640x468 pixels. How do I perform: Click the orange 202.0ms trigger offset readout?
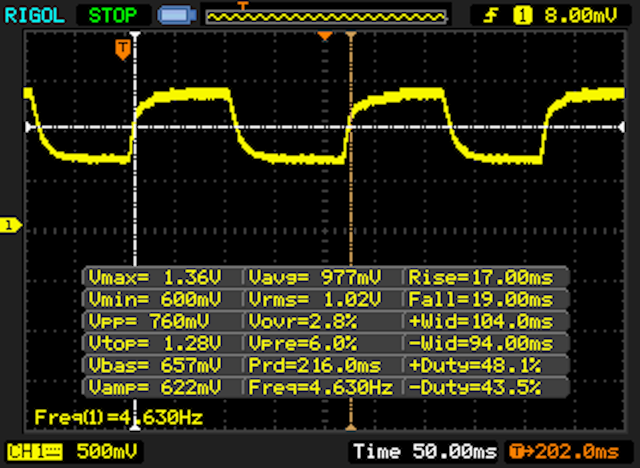click(x=564, y=452)
